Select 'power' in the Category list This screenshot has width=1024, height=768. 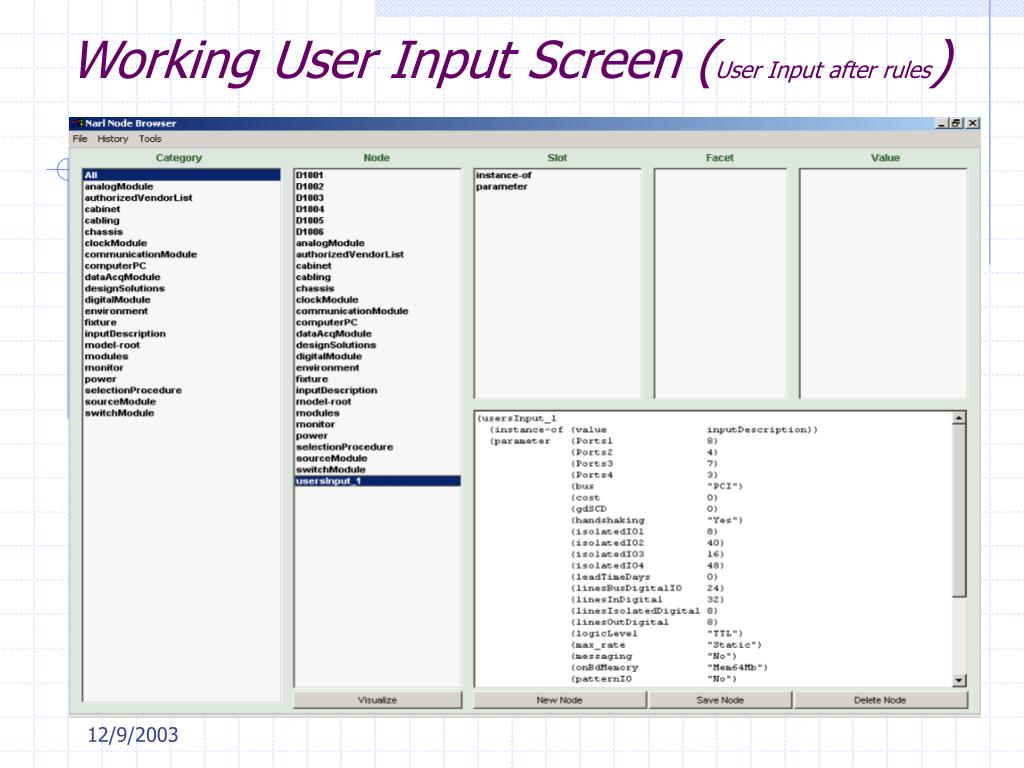(x=100, y=379)
